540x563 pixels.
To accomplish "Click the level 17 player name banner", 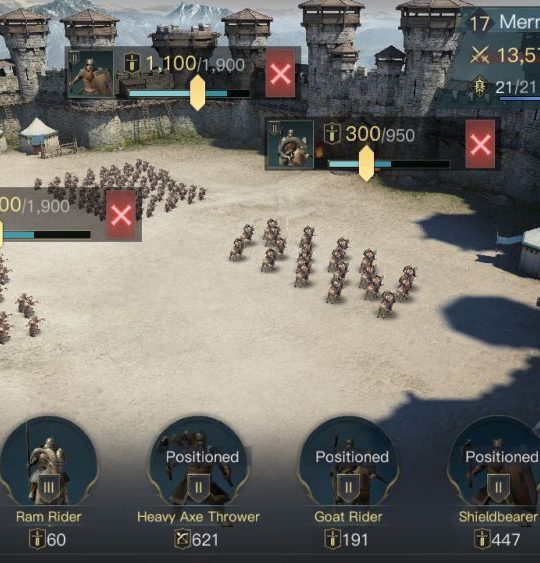I will coord(504,22).
